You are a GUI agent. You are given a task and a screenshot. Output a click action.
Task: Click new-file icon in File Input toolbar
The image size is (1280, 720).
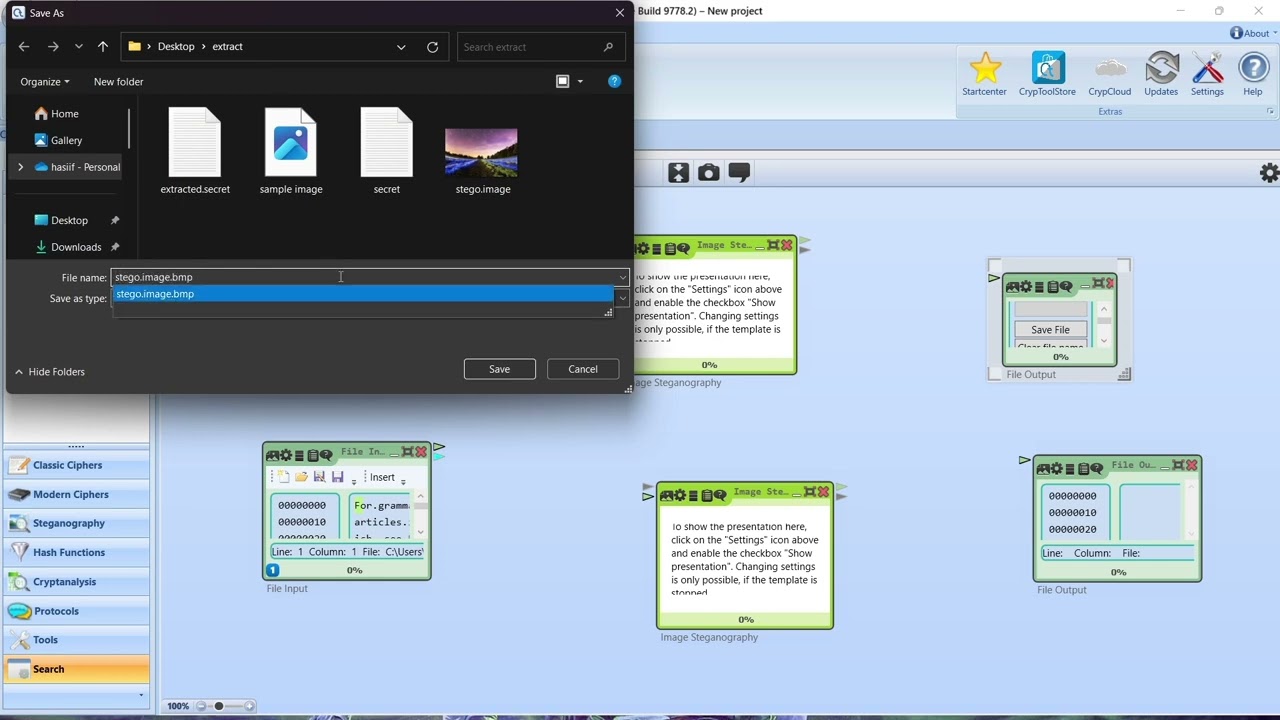click(x=283, y=477)
